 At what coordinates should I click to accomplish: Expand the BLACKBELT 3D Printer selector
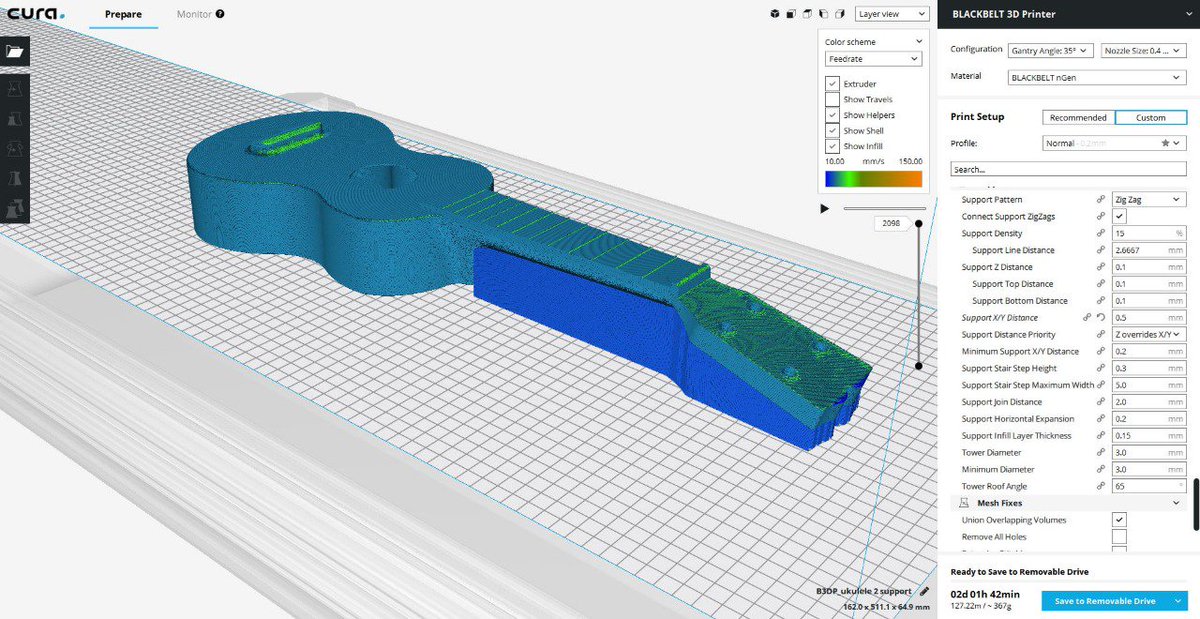1068,14
